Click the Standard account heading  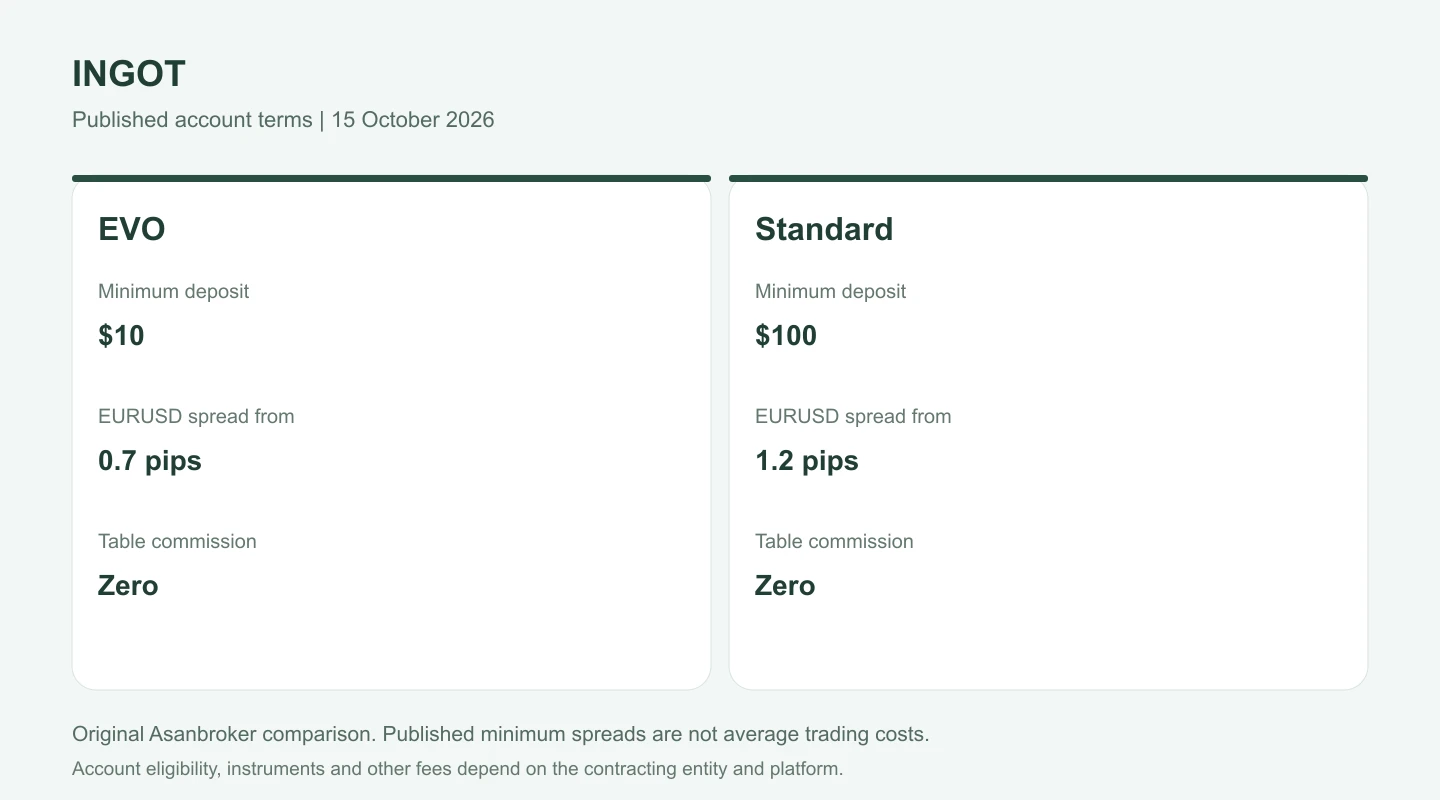pos(824,229)
